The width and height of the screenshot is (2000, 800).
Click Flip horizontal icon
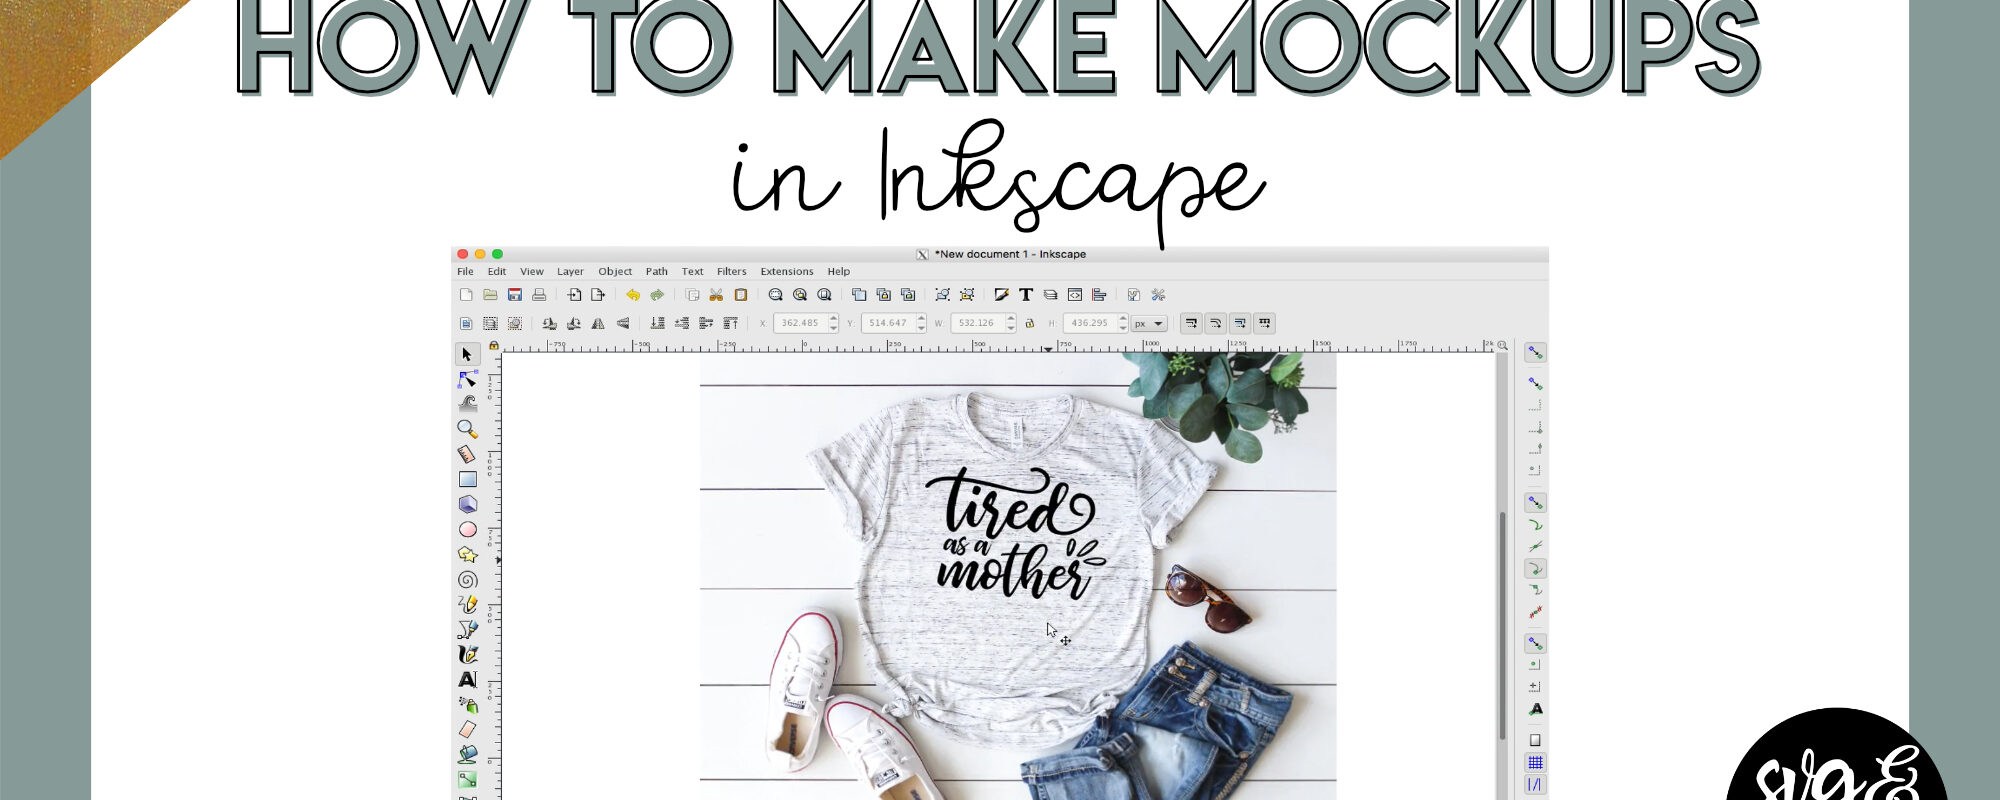pyautogui.click(x=598, y=323)
